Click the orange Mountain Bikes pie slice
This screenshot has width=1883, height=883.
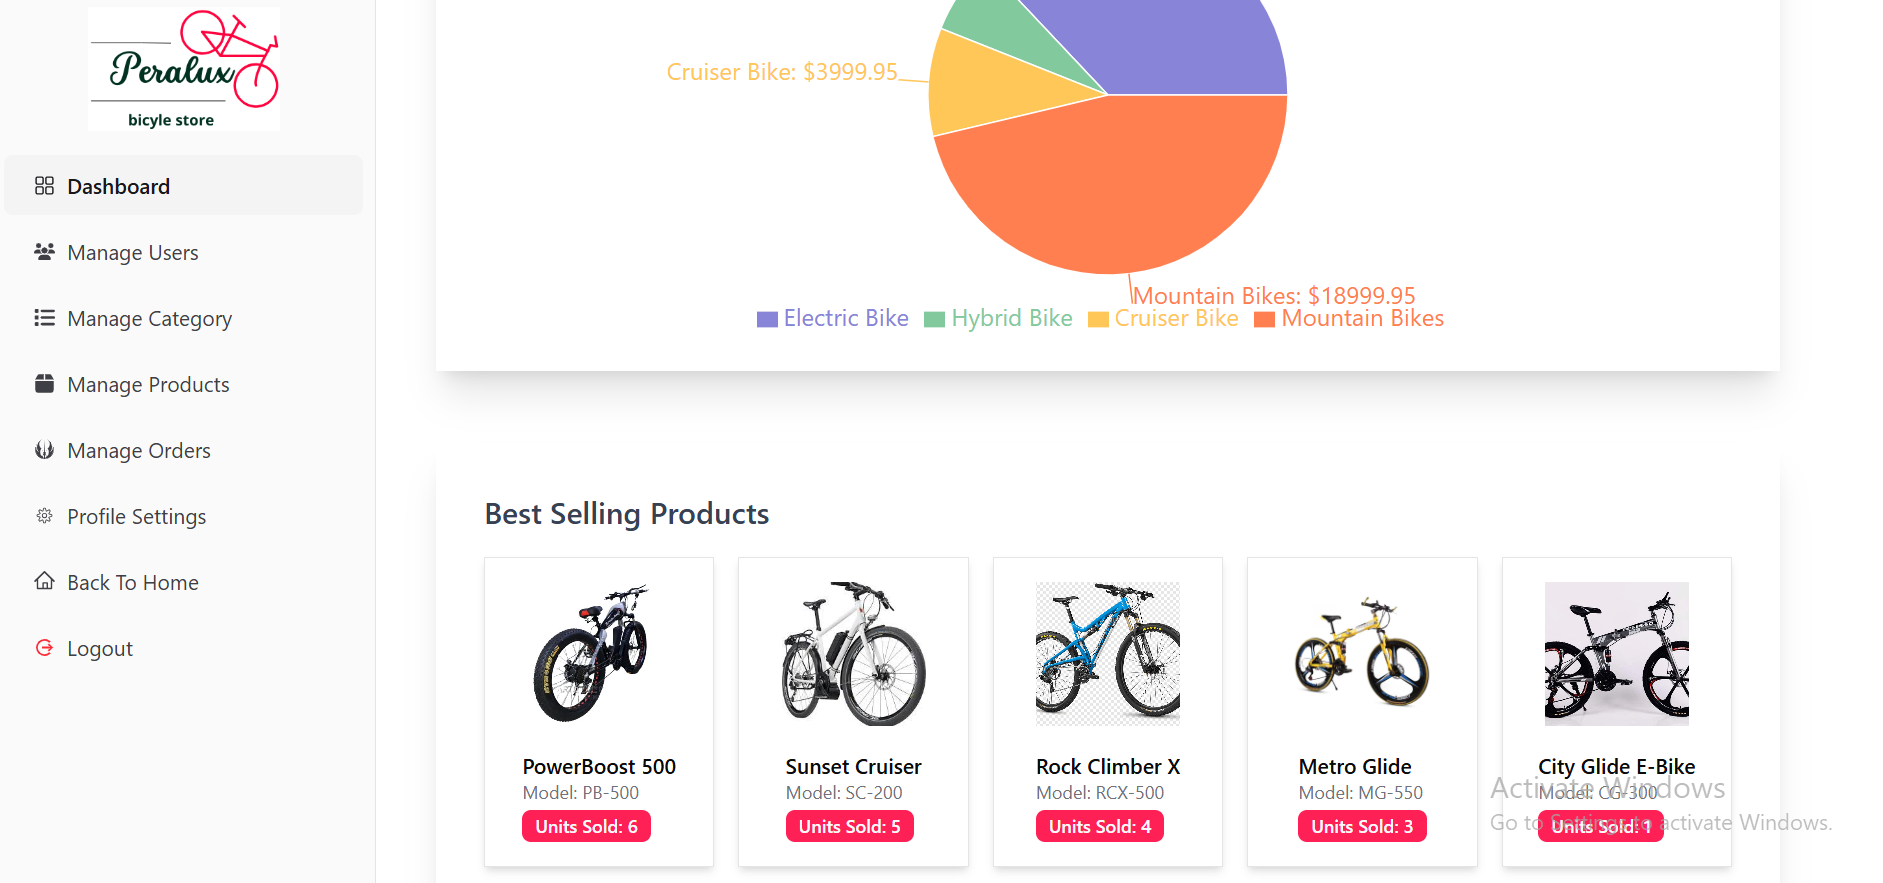1110,190
